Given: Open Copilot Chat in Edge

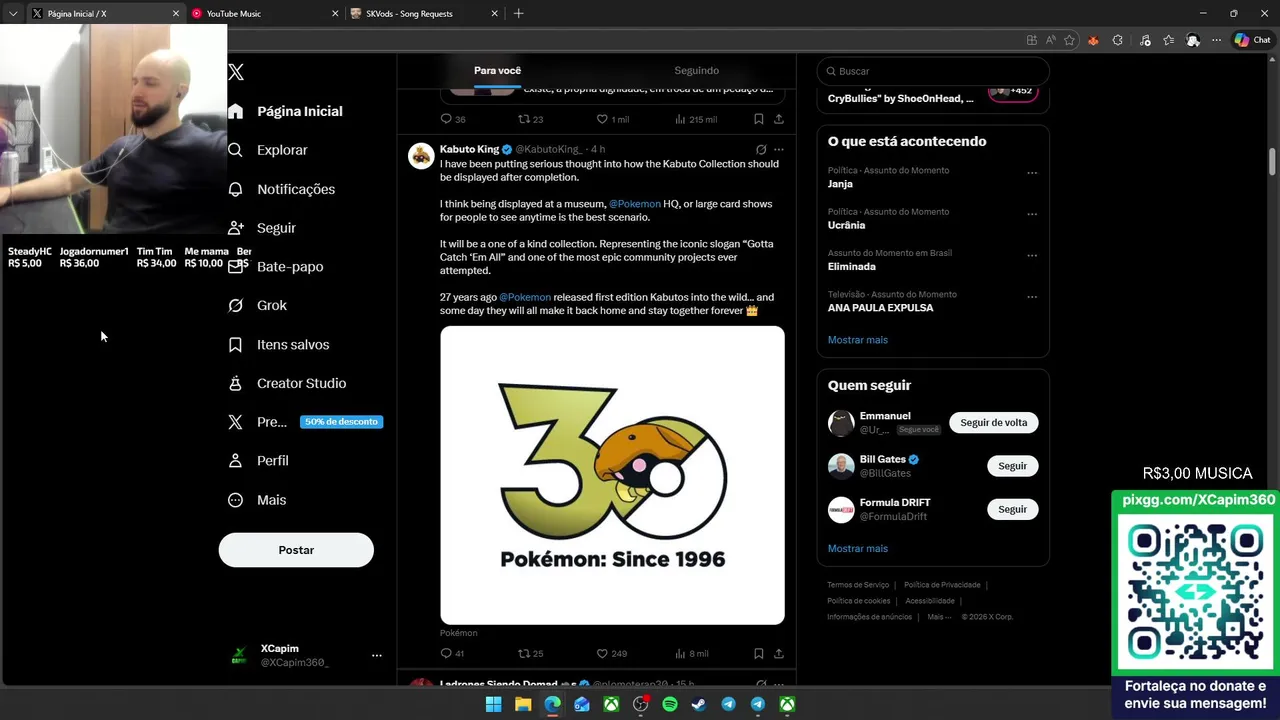Looking at the screenshot, I should coord(1253,40).
